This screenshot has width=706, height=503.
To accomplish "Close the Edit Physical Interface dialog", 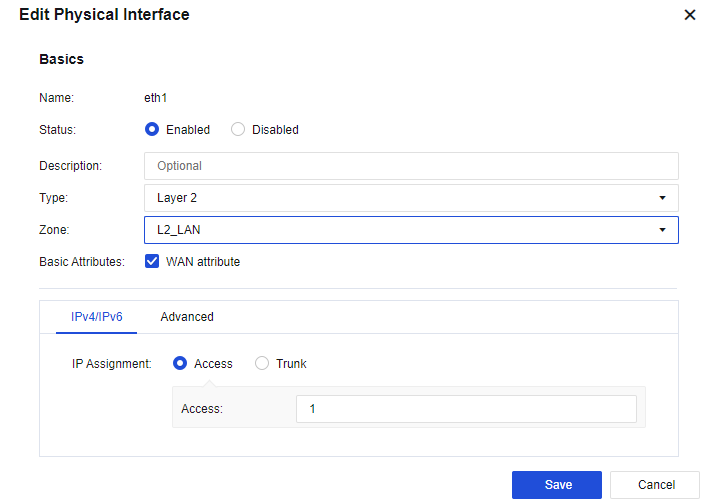I will tap(689, 15).
